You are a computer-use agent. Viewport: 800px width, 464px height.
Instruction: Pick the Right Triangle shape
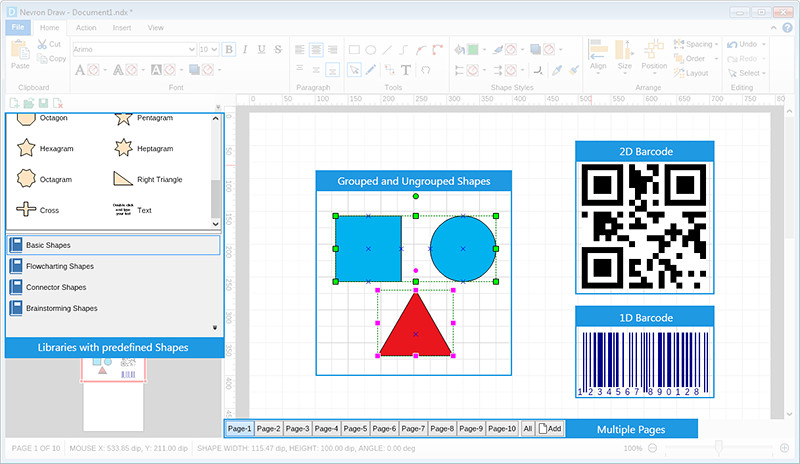click(123, 179)
